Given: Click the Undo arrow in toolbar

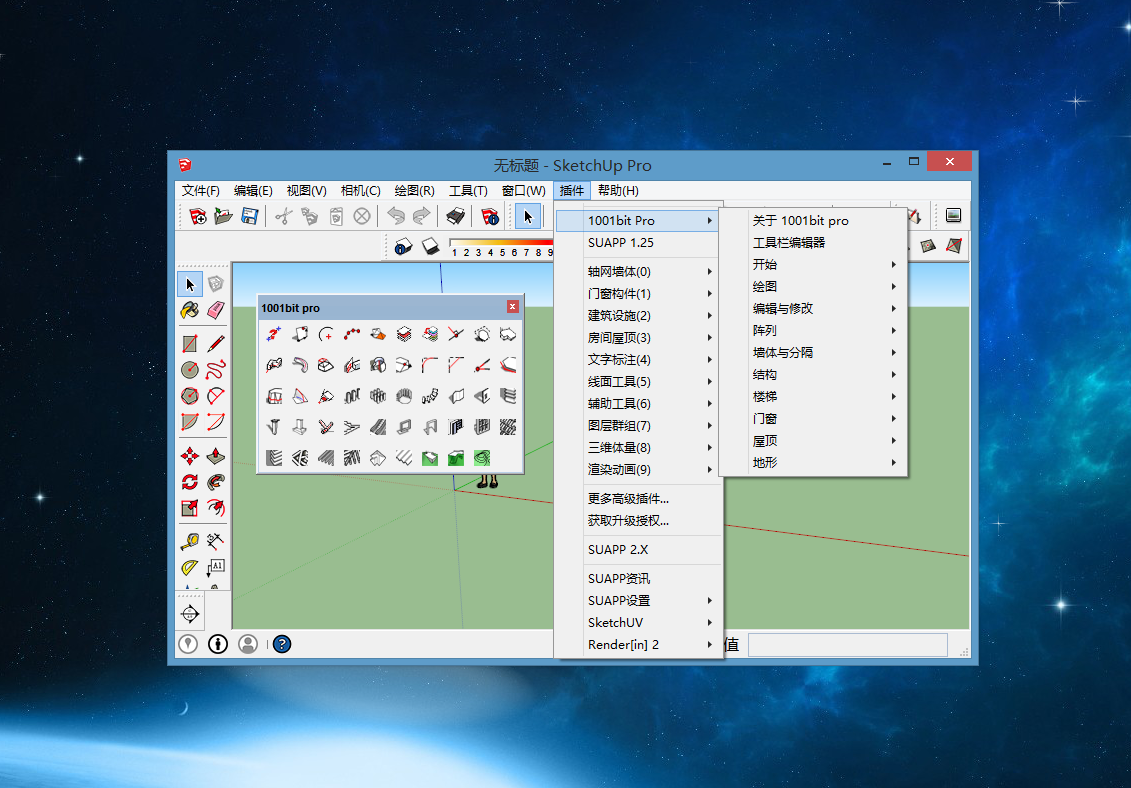Looking at the screenshot, I should [395, 216].
